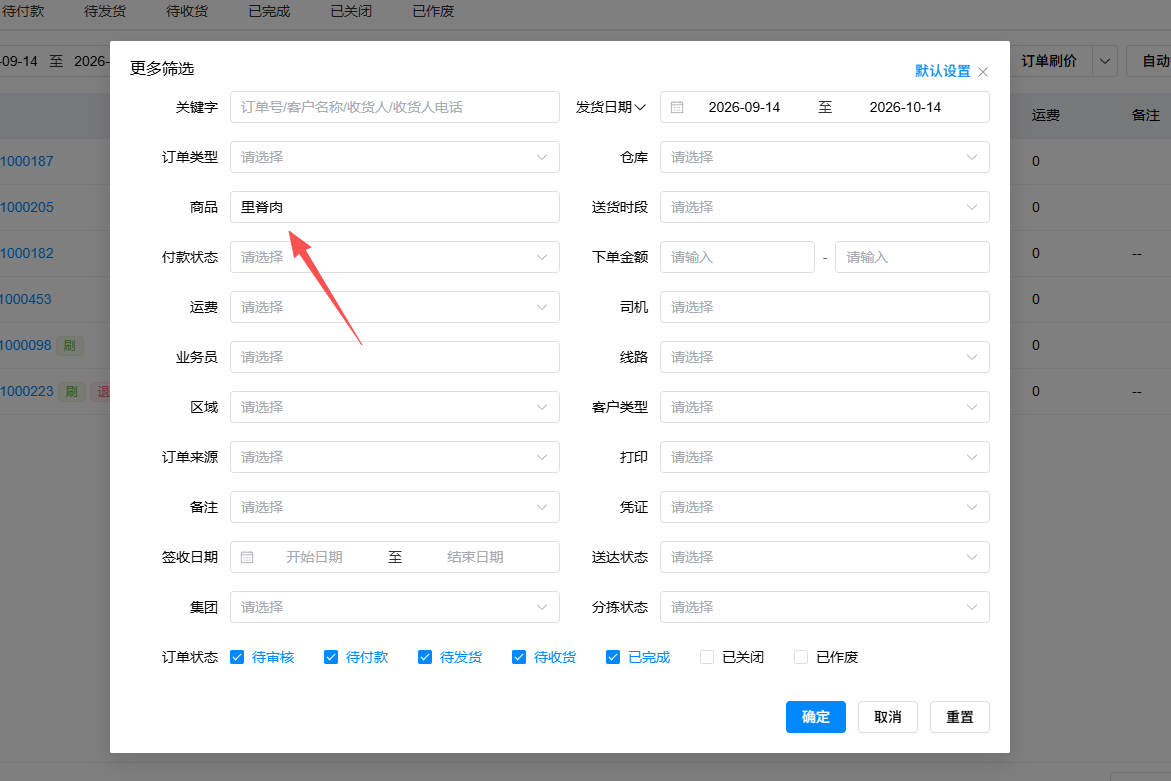Click the 业务员 select field
The image size is (1171, 781).
tap(394, 358)
